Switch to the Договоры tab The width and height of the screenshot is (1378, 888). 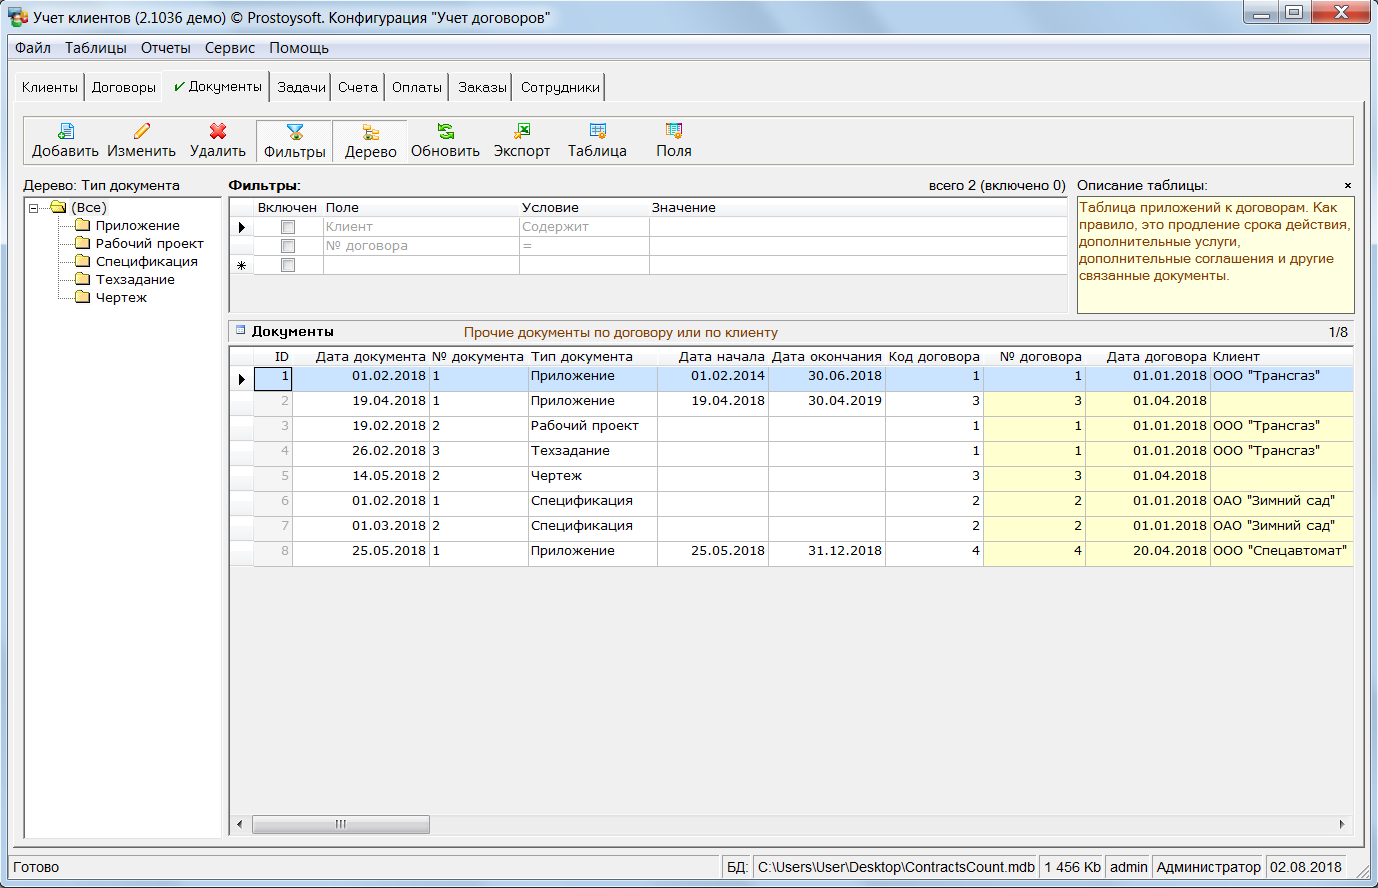coord(124,88)
